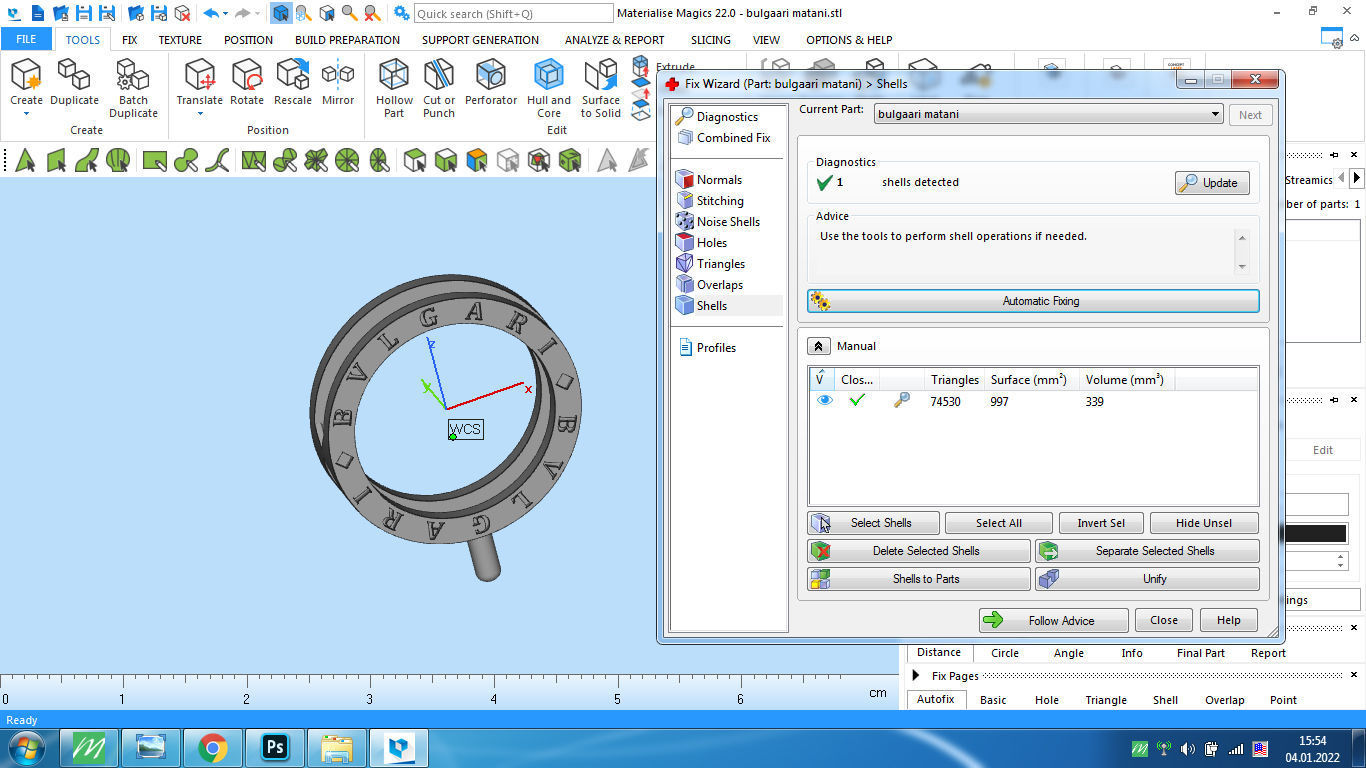The image size is (1366, 768).
Task: Open the FILE menu
Action: tap(26, 40)
